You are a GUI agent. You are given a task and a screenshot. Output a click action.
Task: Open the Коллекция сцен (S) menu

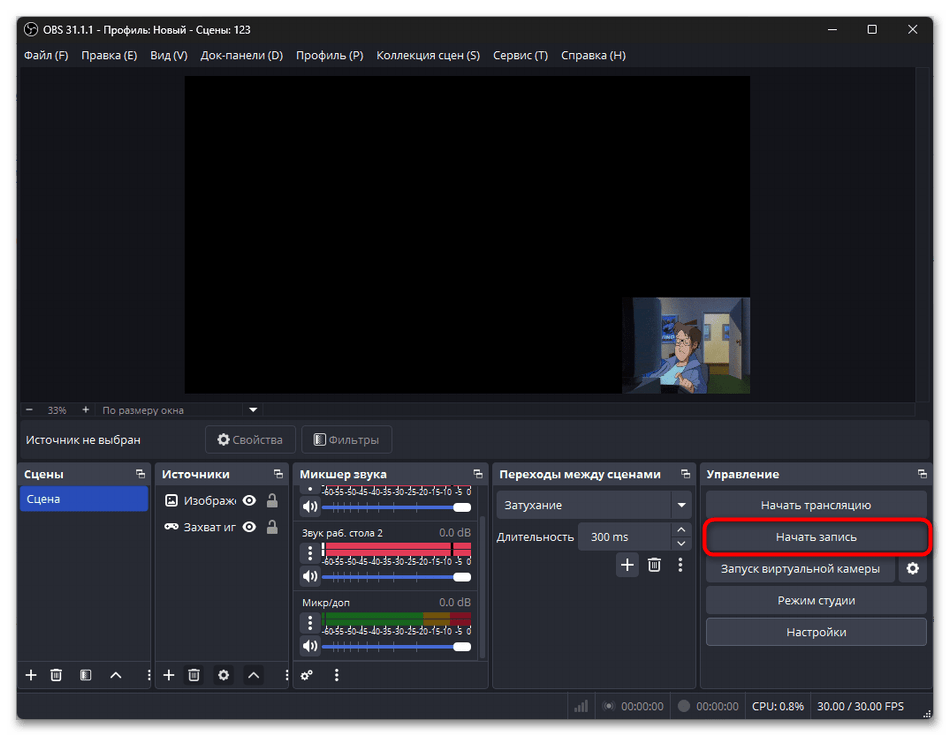[x=427, y=55]
